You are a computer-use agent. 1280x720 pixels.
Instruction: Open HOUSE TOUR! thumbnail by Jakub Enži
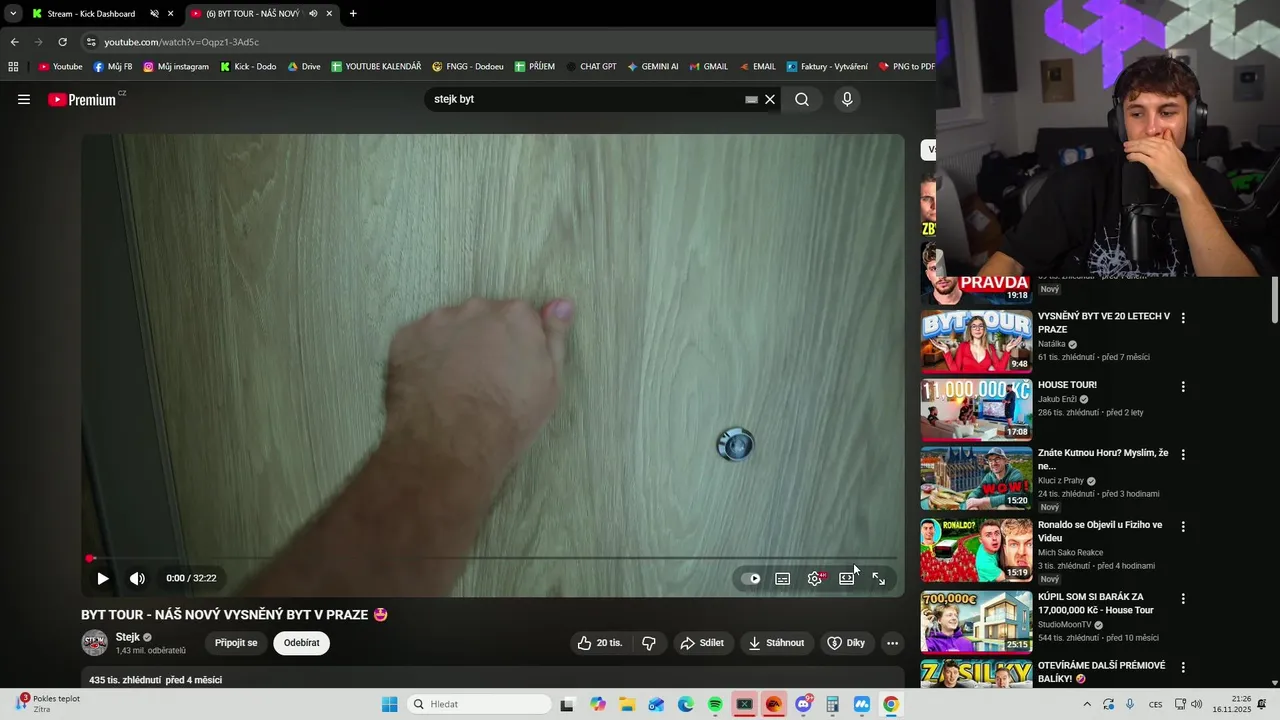point(976,410)
